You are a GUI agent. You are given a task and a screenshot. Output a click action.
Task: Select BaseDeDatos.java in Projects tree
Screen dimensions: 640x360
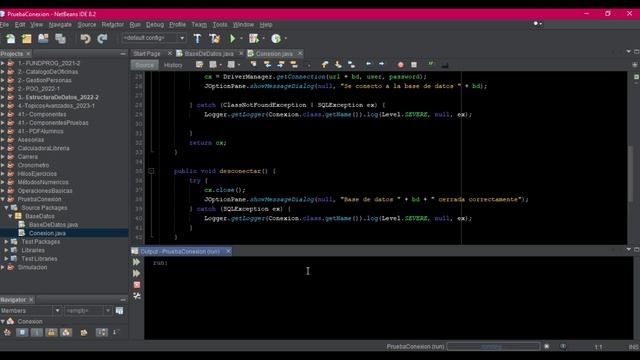click(x=53, y=224)
